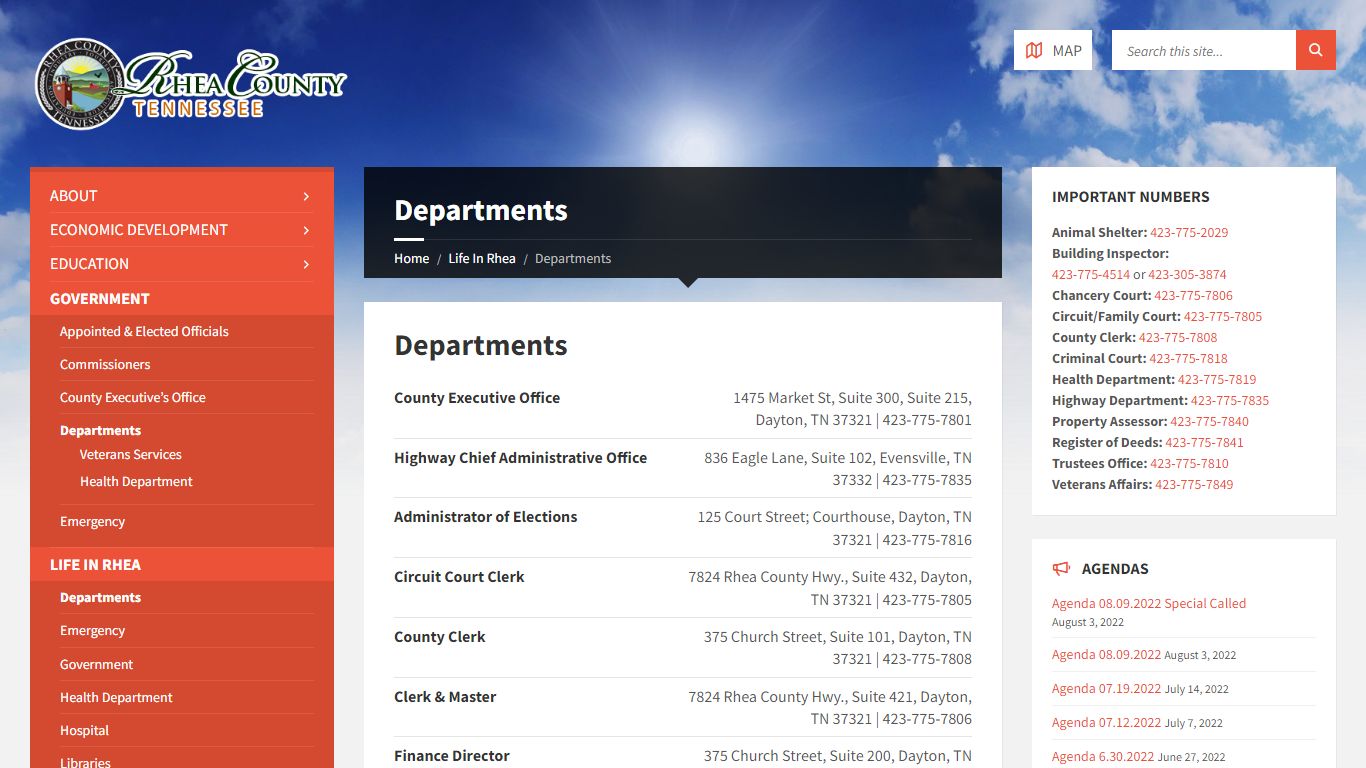The height and width of the screenshot is (768, 1366).
Task: Open ECONOMIC DEVELOPMENT sidebar item
Action: 139,230
